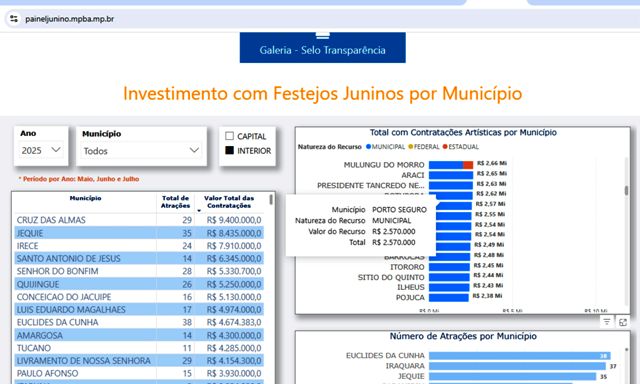Viewport: 640px width, 384px height.
Task: Click the filter icon below the chart
Action: 607,322
